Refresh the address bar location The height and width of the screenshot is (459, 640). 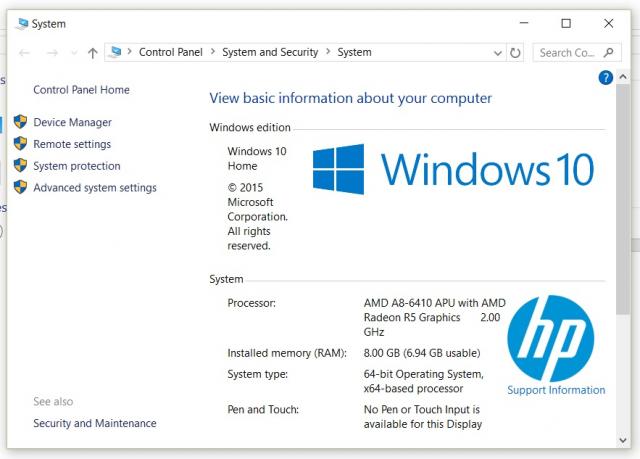(x=515, y=53)
